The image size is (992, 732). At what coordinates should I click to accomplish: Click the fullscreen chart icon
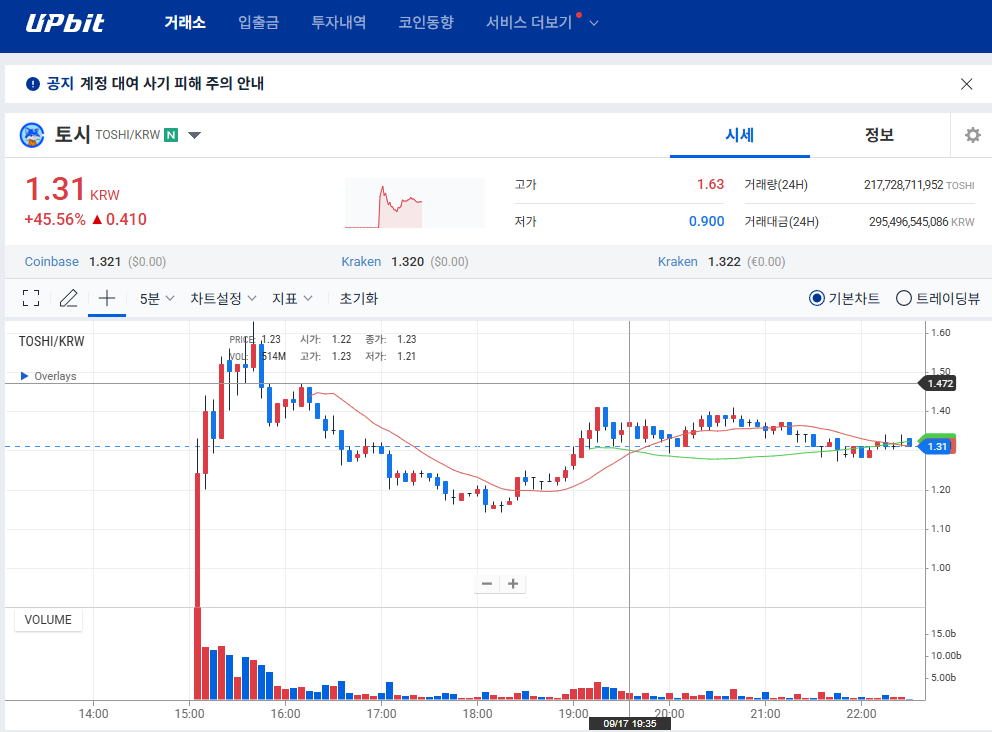tap(31, 298)
